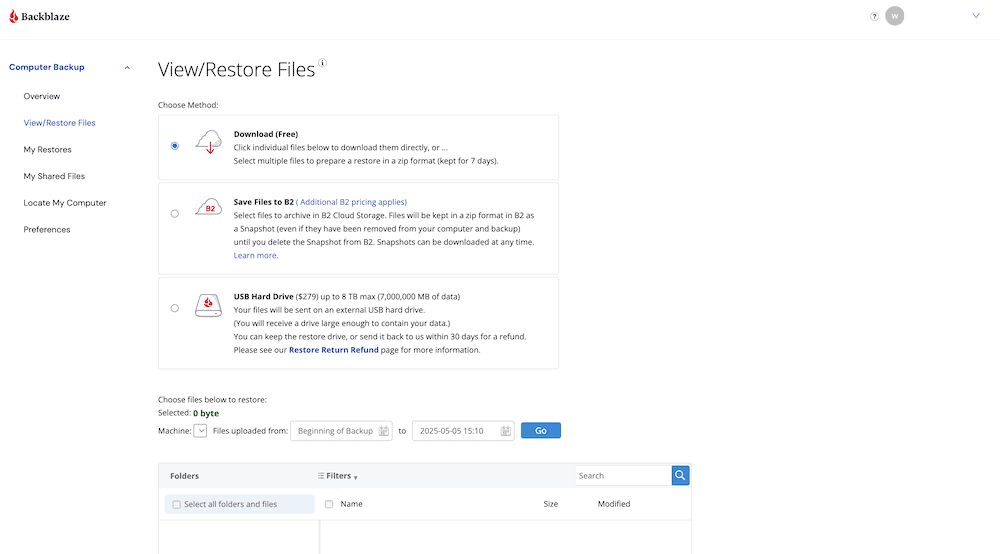The width and height of the screenshot is (1000, 554).
Task: Open the Machine dropdown
Action: (200, 431)
